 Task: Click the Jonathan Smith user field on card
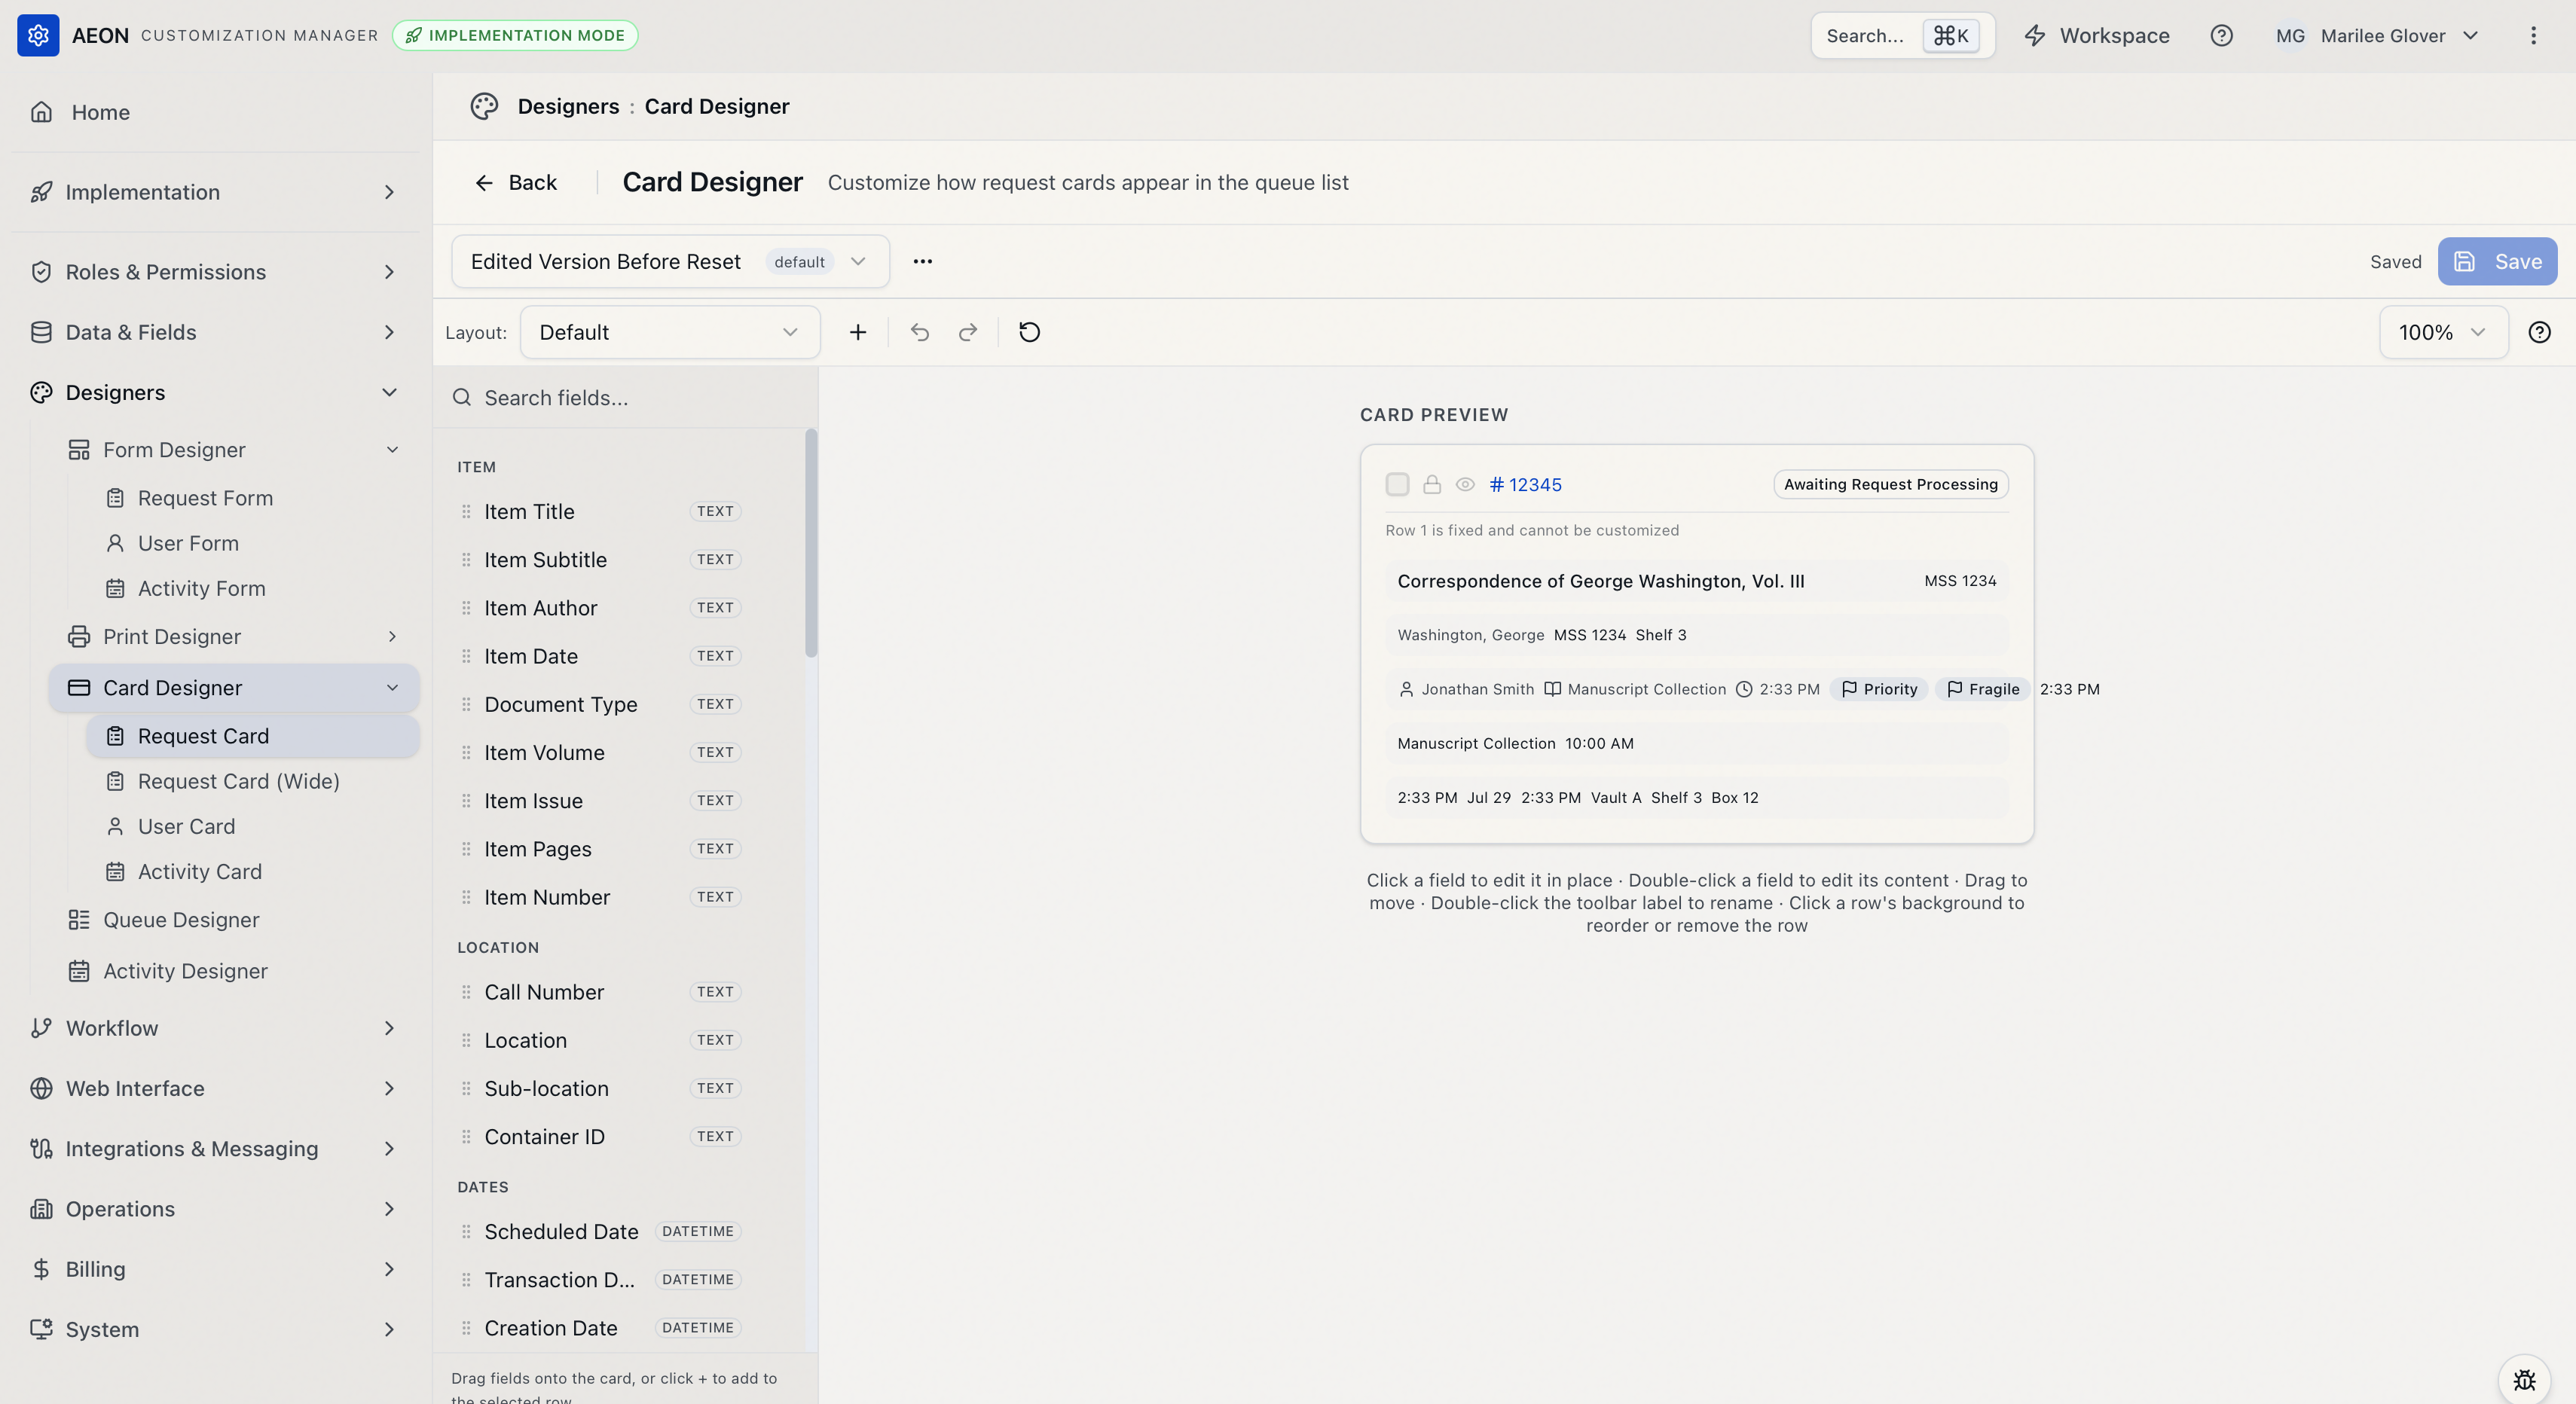coord(1466,689)
